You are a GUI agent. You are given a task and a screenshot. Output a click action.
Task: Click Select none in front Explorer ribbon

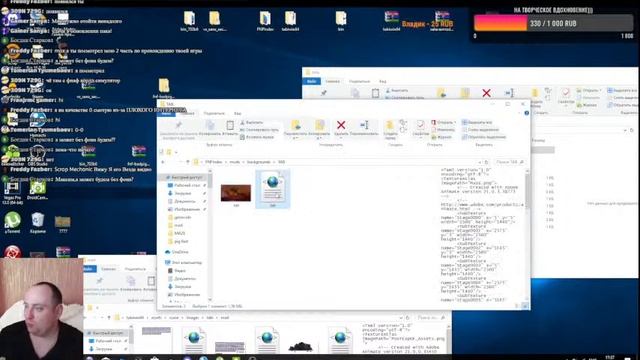coord(480,130)
